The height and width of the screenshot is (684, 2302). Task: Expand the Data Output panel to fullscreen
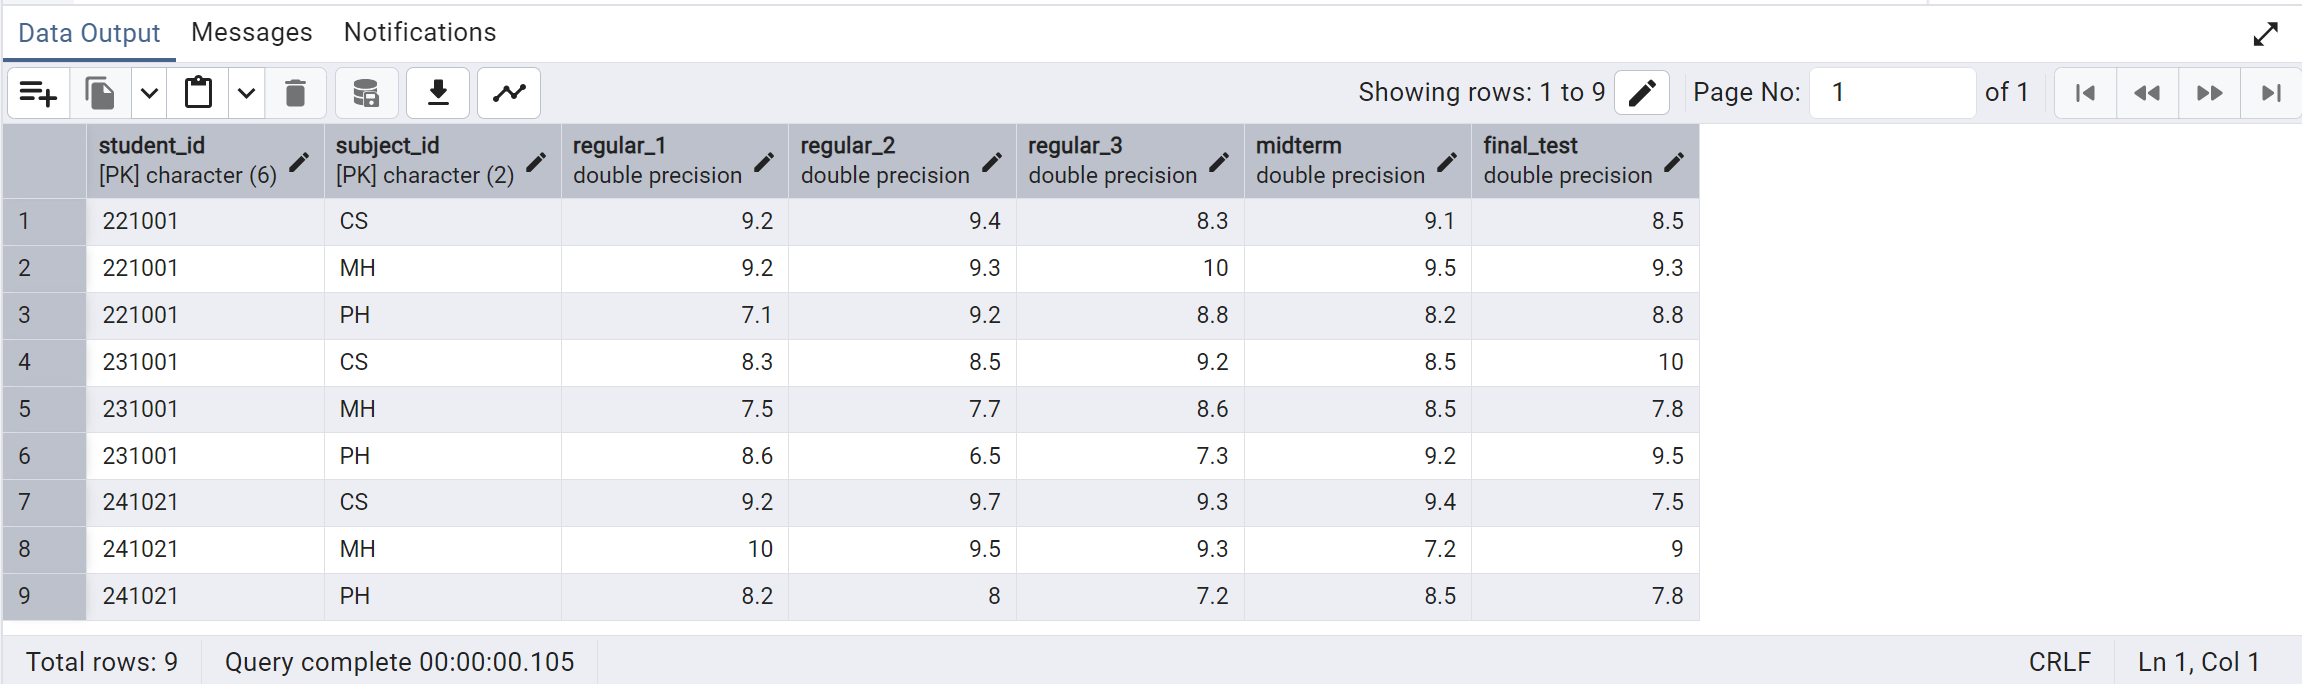tap(2265, 34)
